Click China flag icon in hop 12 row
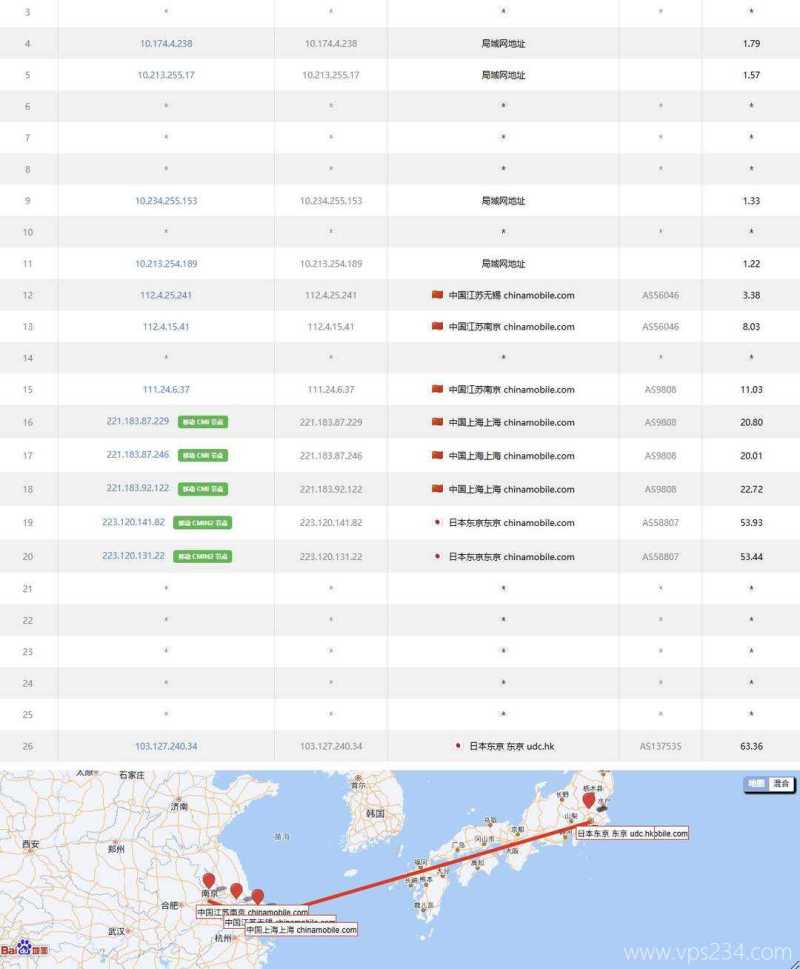800x969 pixels. (437, 295)
